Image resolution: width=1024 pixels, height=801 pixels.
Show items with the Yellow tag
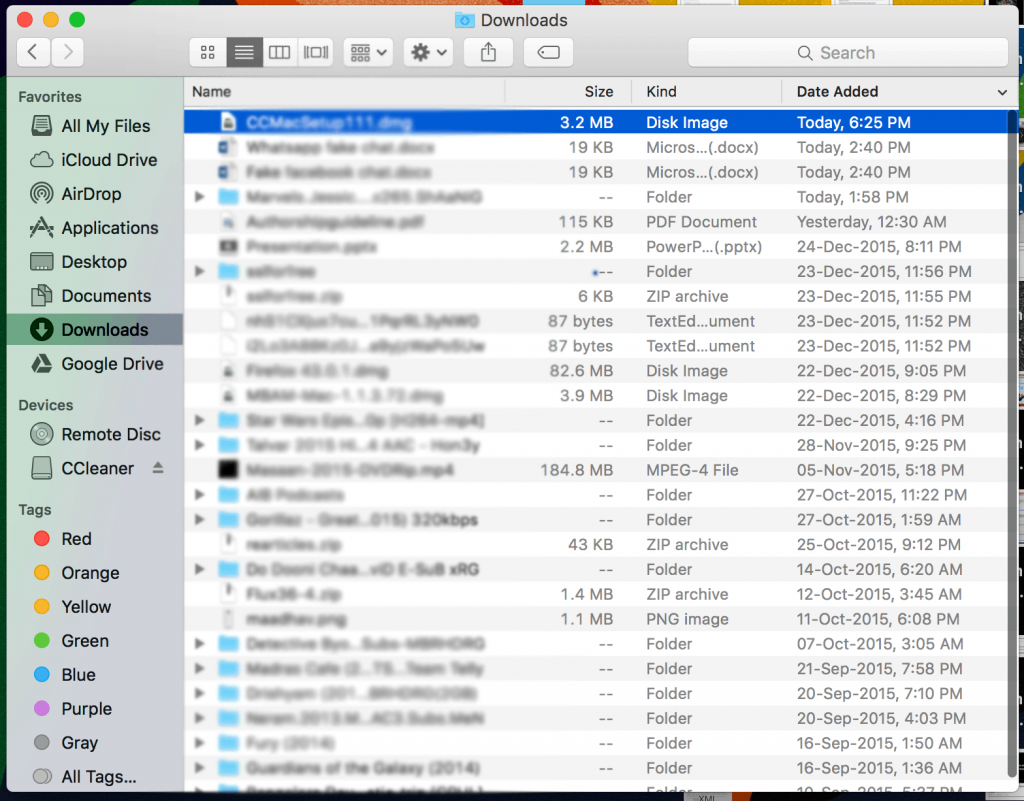[x=72, y=606]
